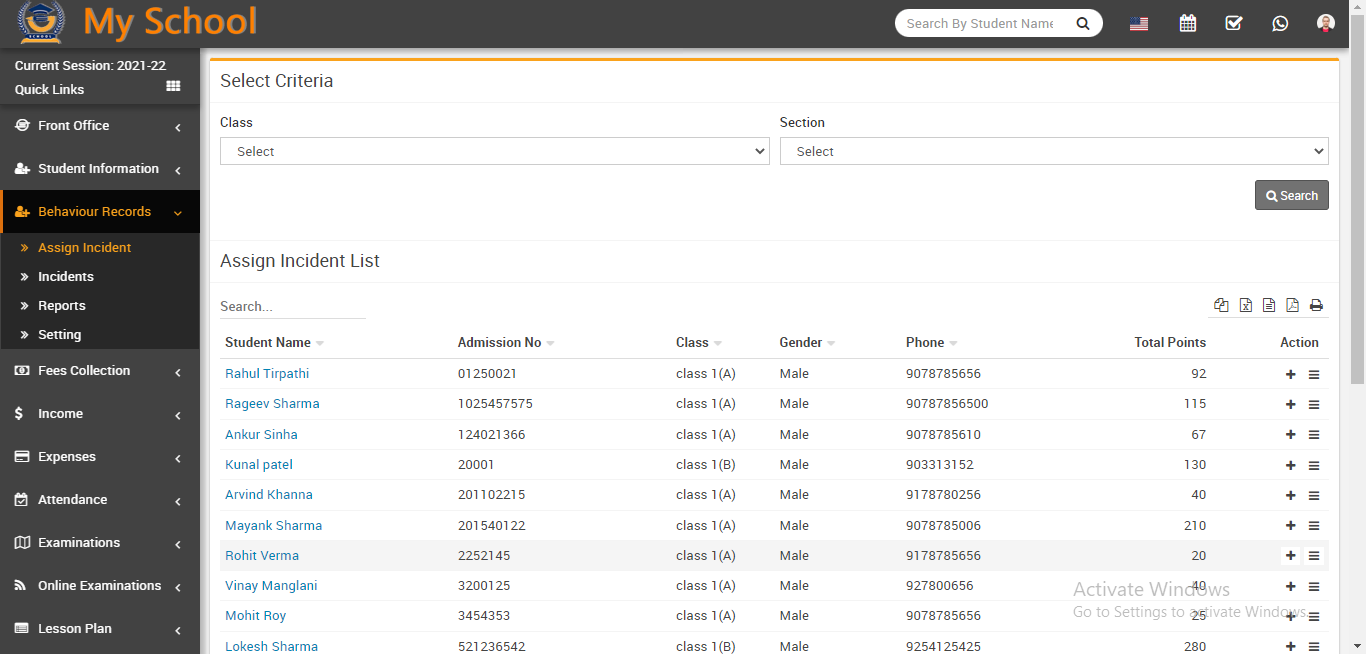Open the Quick Links grid icon

[x=173, y=87]
